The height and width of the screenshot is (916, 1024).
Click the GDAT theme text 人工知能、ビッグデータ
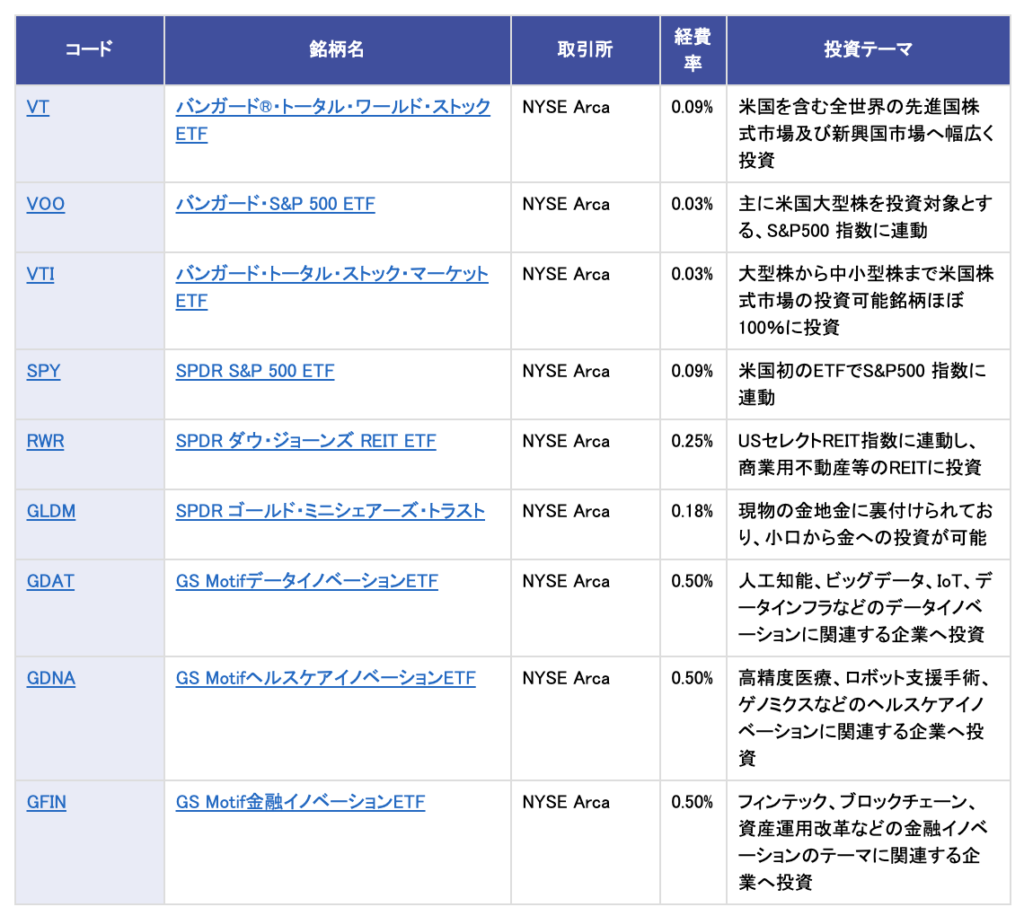point(831,581)
